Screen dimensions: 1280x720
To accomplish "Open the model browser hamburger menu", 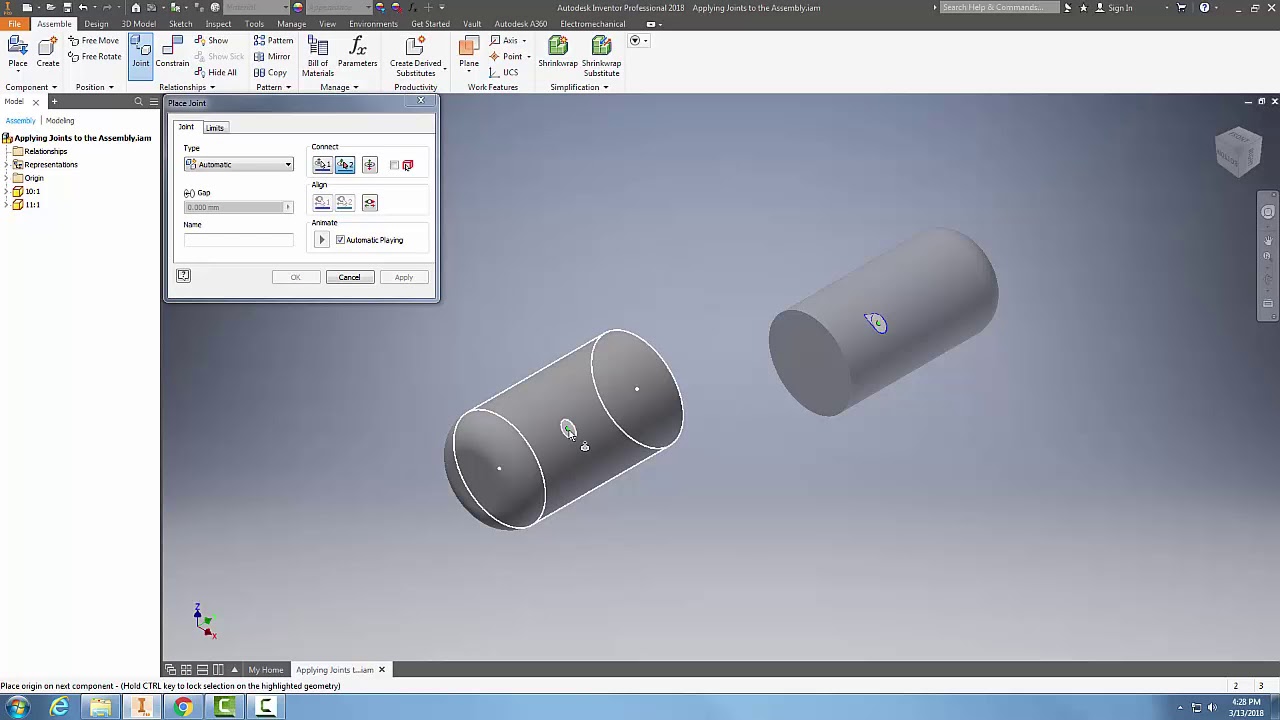I will coord(152,102).
